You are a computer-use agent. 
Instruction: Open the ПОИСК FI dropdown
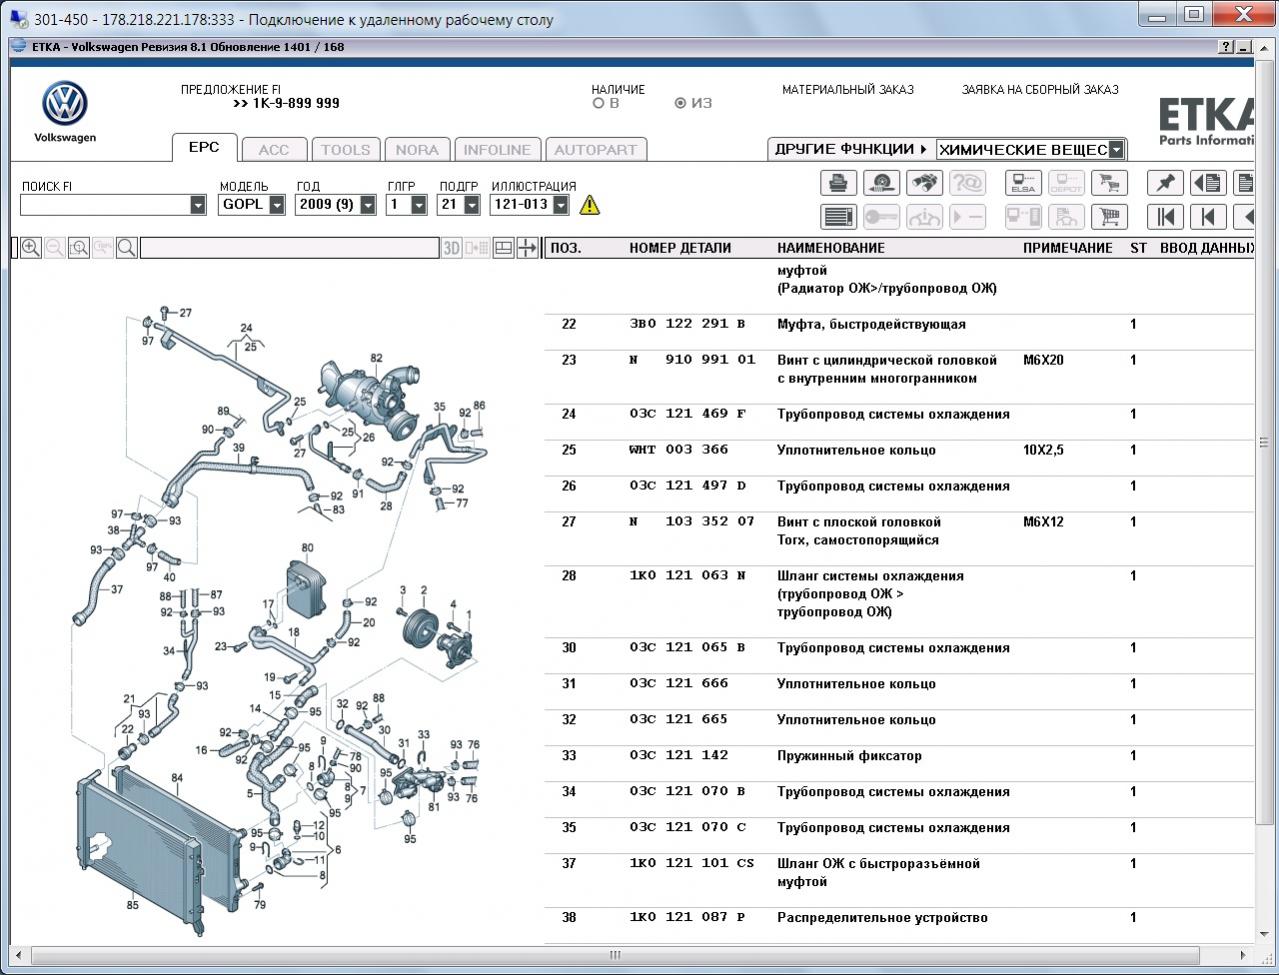coord(198,205)
